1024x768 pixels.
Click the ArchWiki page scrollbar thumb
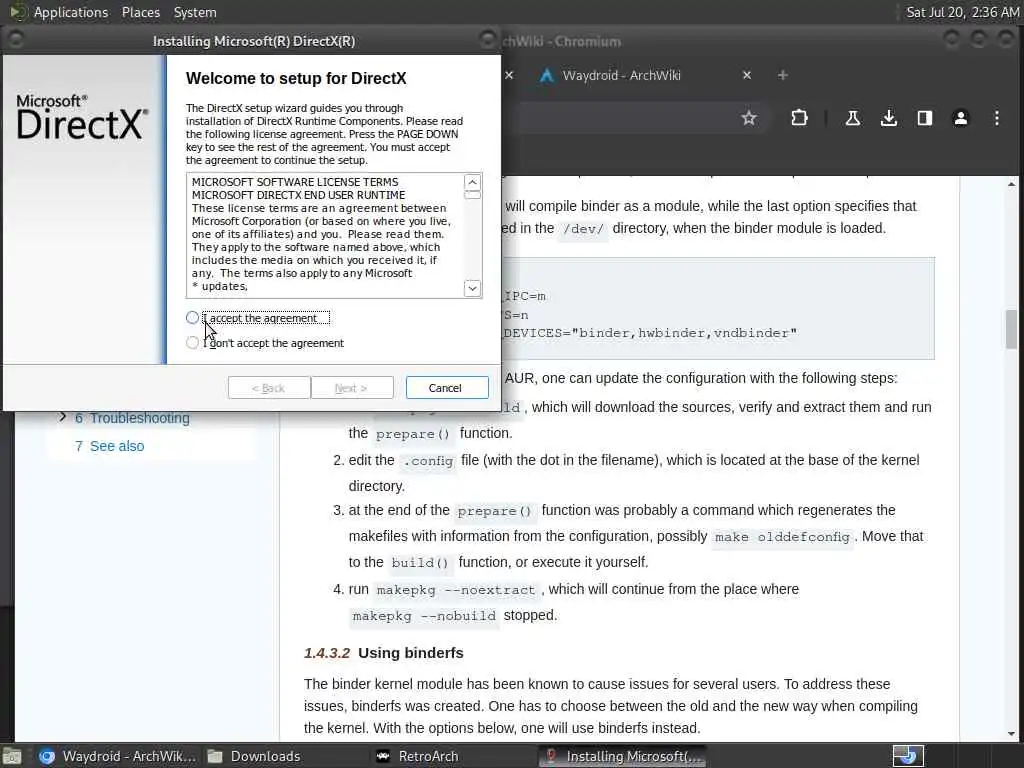1011,329
